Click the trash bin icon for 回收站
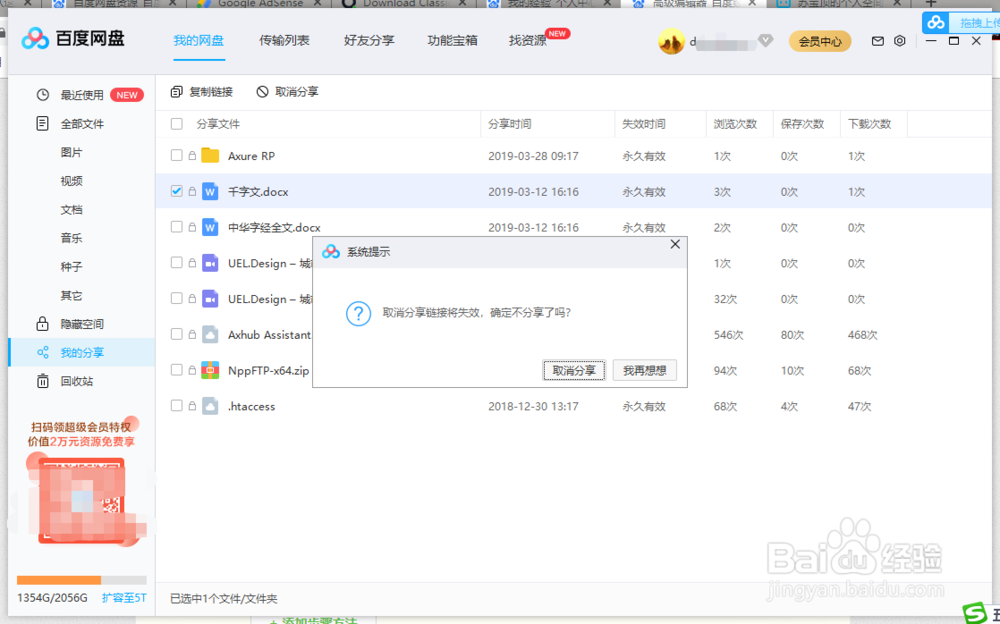 [43, 381]
